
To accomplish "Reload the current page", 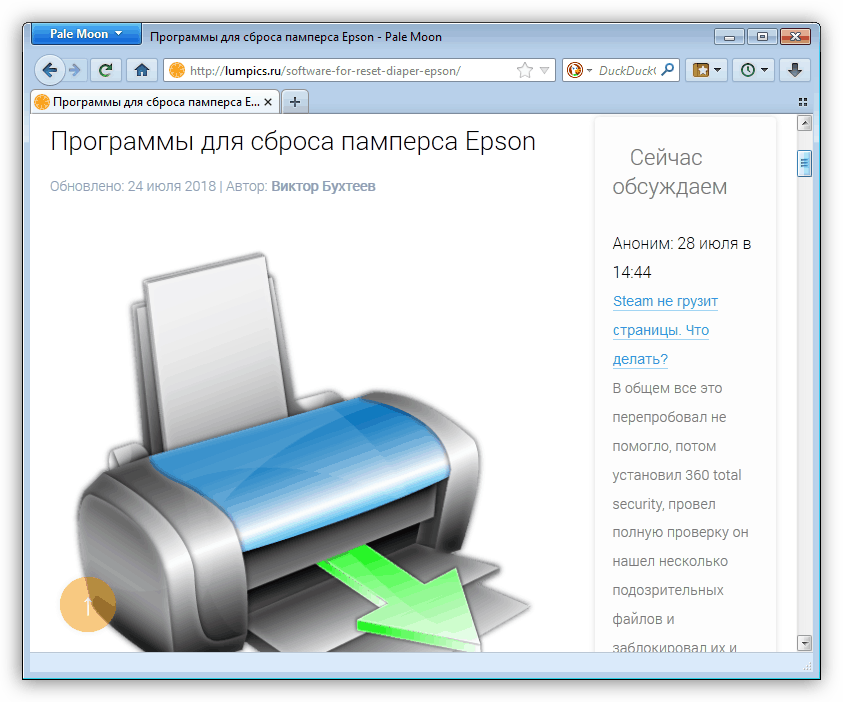I will [x=105, y=70].
